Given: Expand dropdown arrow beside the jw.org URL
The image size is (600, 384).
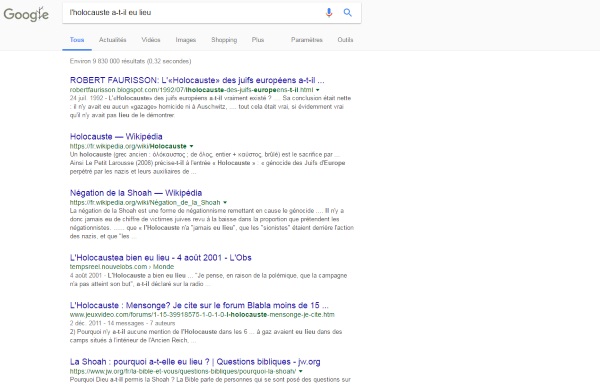Looking at the screenshot, I should pyautogui.click(x=301, y=371).
